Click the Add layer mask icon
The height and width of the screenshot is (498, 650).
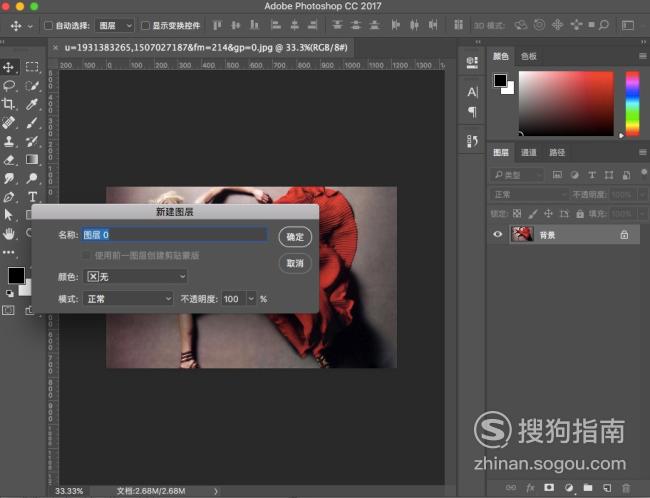point(549,488)
